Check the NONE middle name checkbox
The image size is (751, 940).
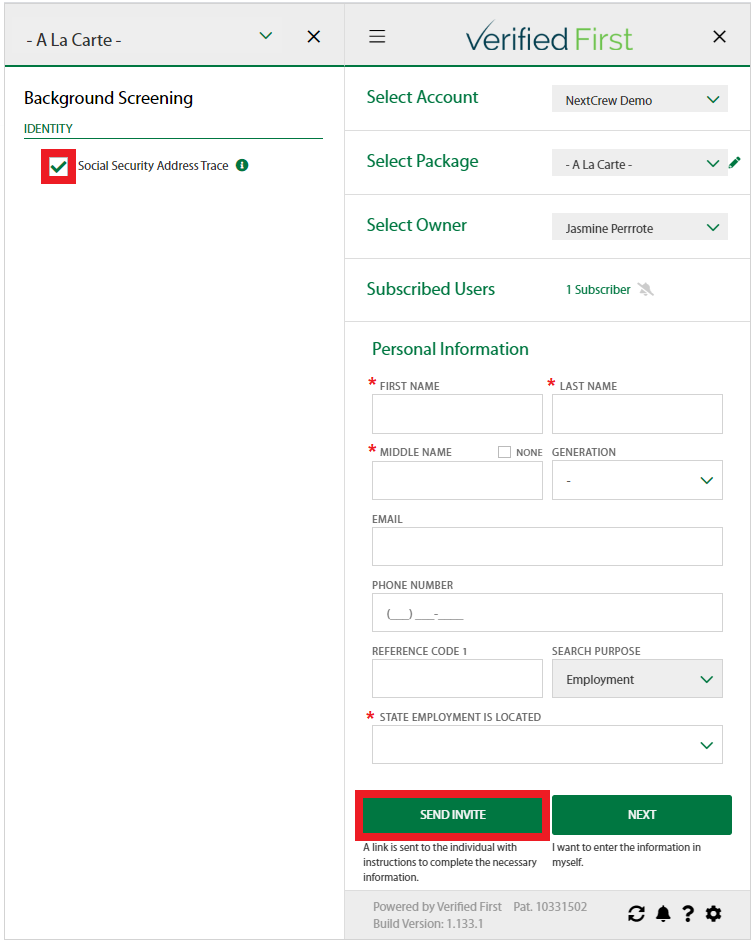coord(505,452)
